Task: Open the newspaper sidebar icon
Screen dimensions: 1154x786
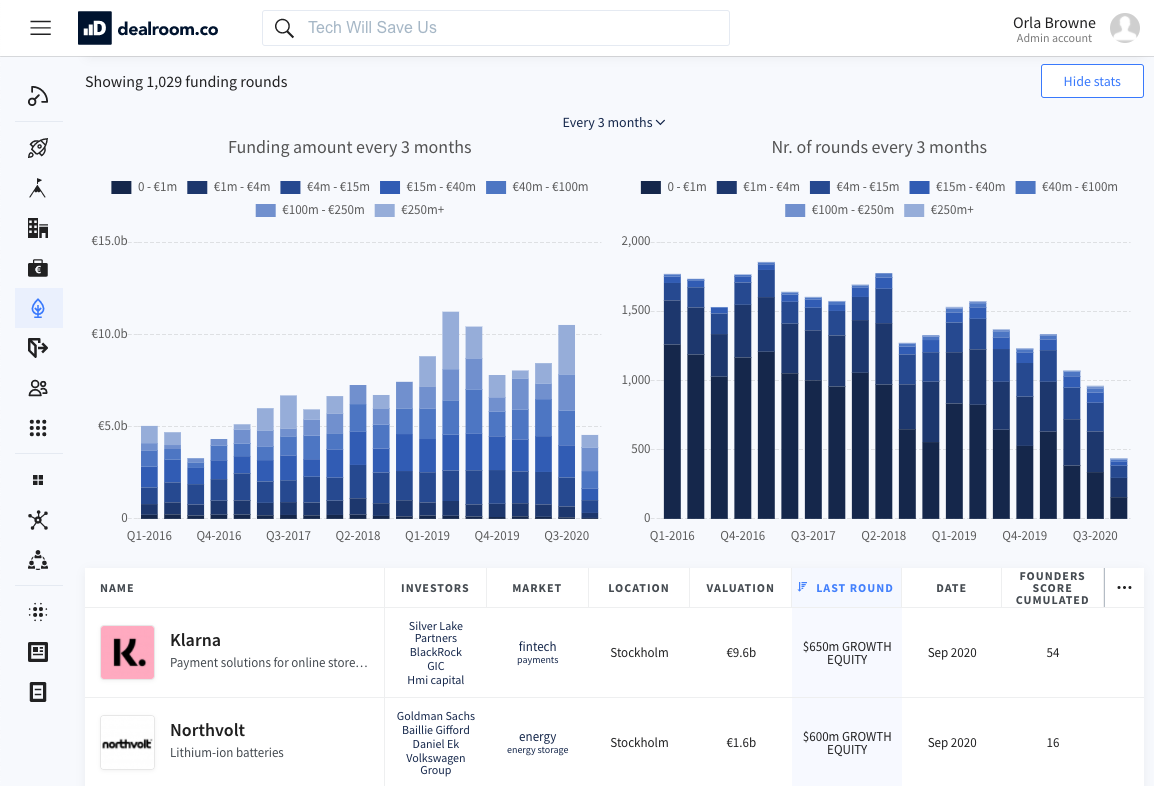Action: (38, 652)
